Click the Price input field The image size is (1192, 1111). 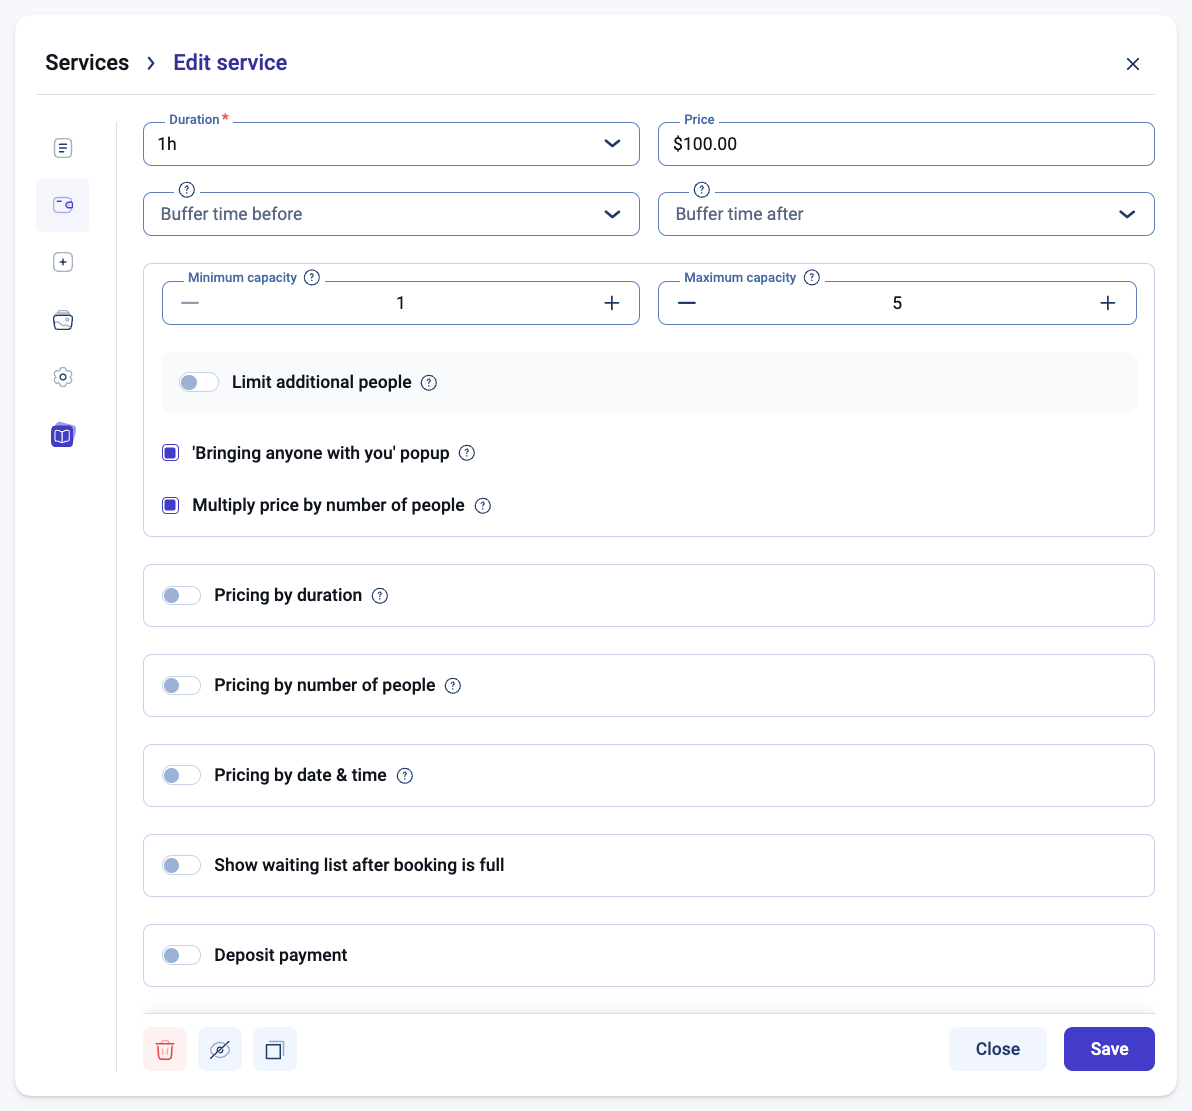click(x=905, y=144)
